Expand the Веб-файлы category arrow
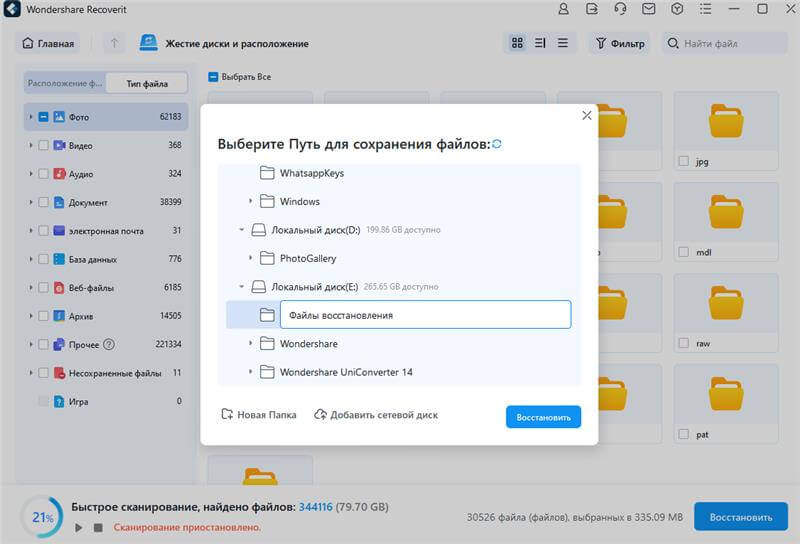 click(x=31, y=288)
